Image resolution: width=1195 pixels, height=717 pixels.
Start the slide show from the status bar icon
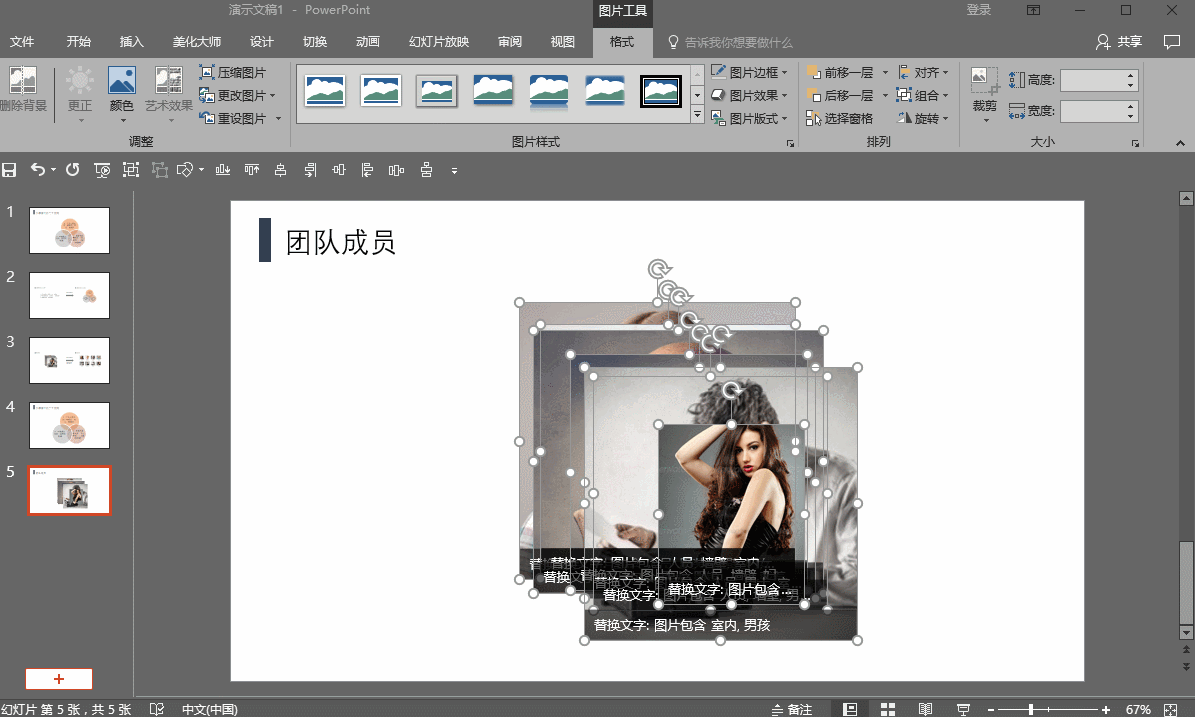[963, 709]
